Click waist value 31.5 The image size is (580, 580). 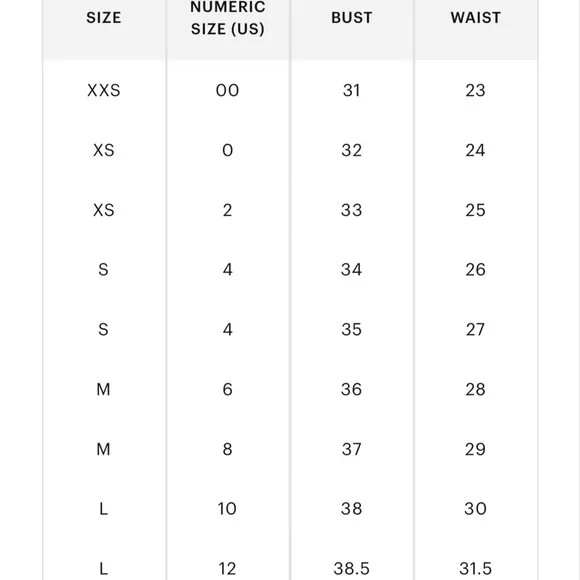tap(475, 569)
